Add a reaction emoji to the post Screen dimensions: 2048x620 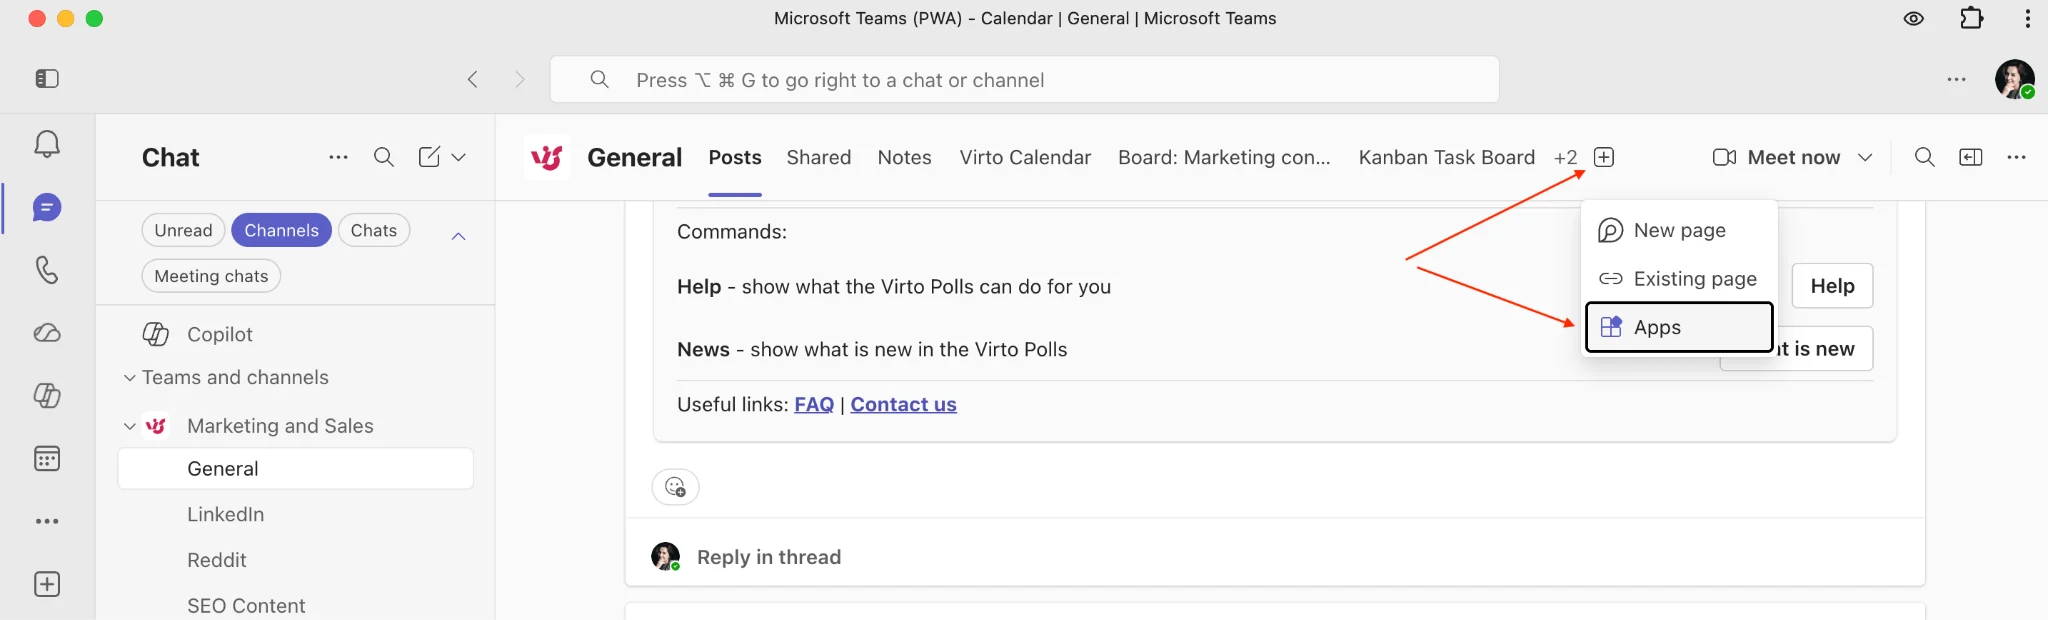pyautogui.click(x=675, y=487)
